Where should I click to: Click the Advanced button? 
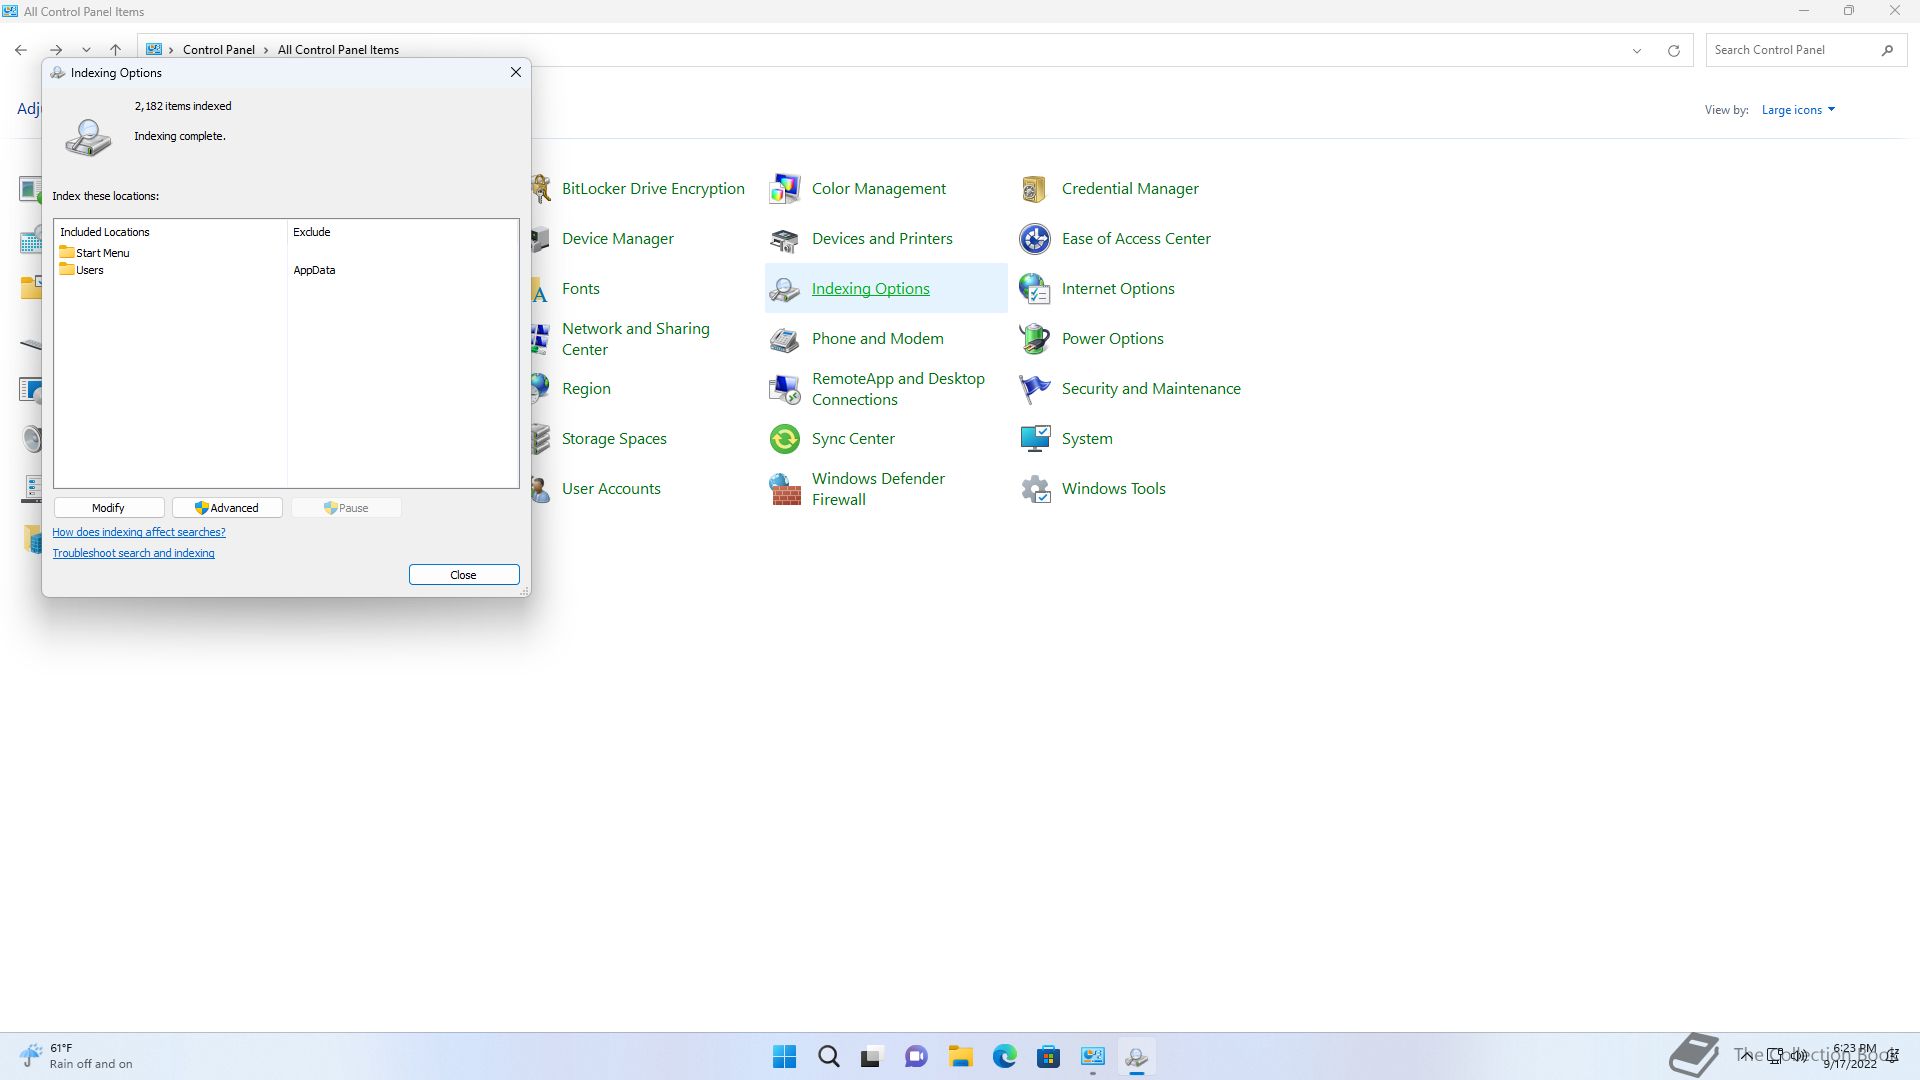227,508
